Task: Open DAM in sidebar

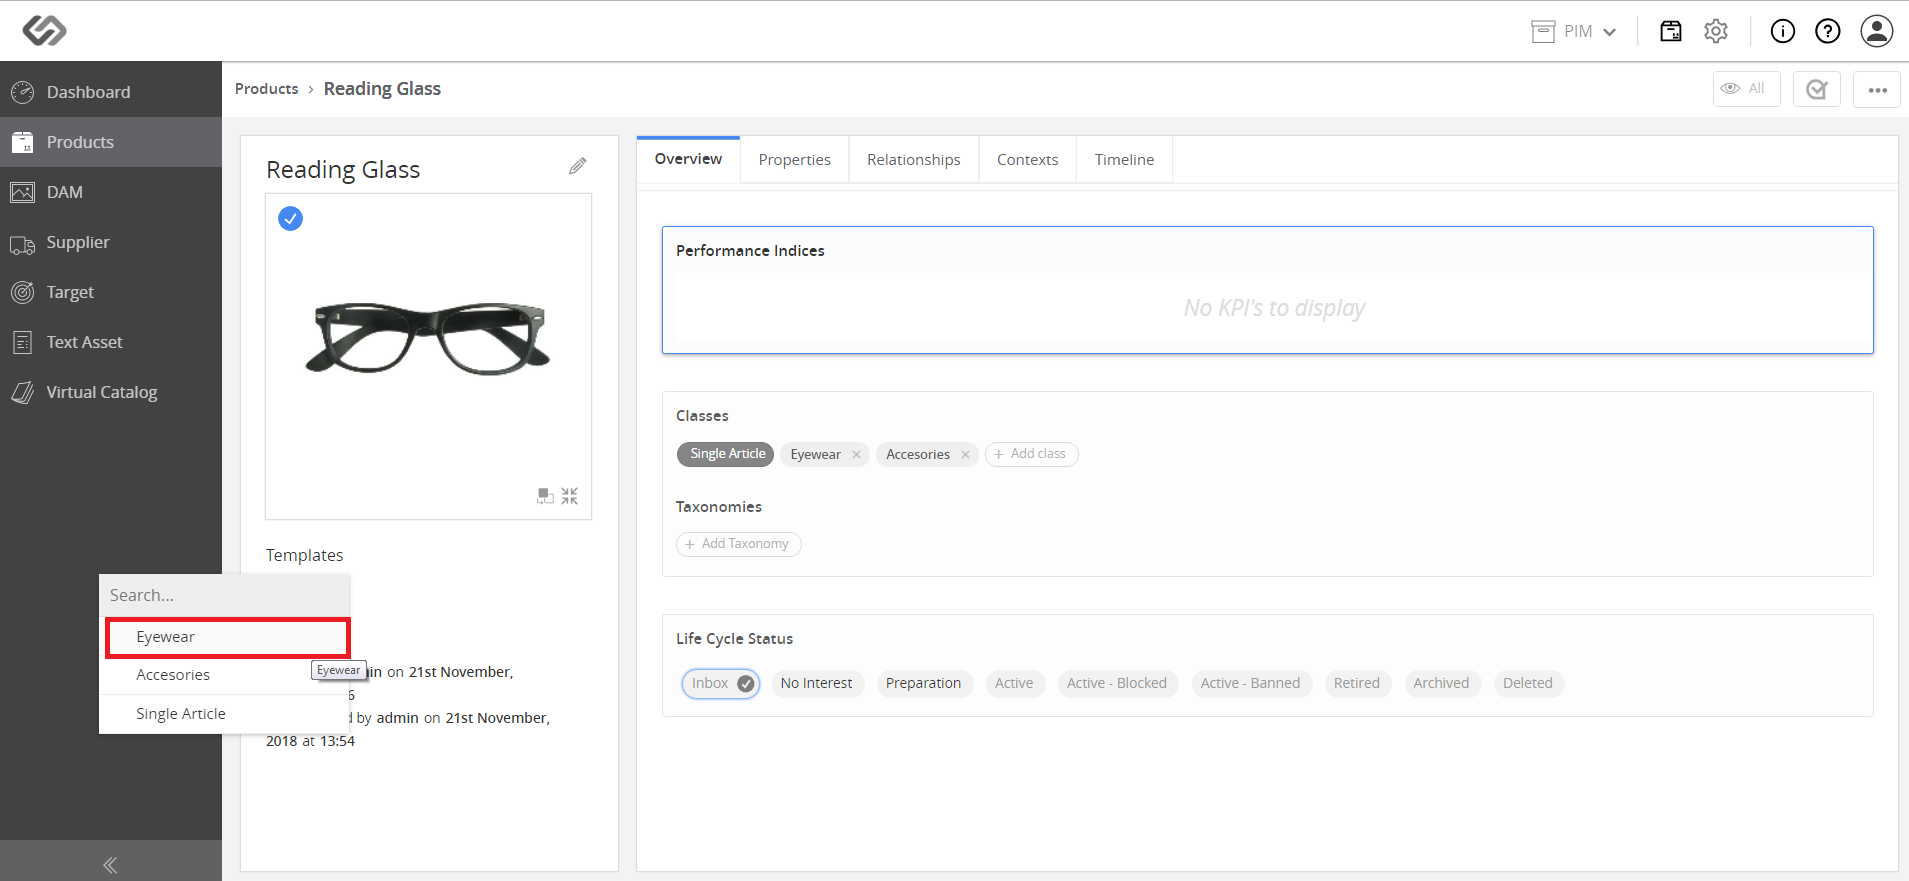Action: point(111,192)
